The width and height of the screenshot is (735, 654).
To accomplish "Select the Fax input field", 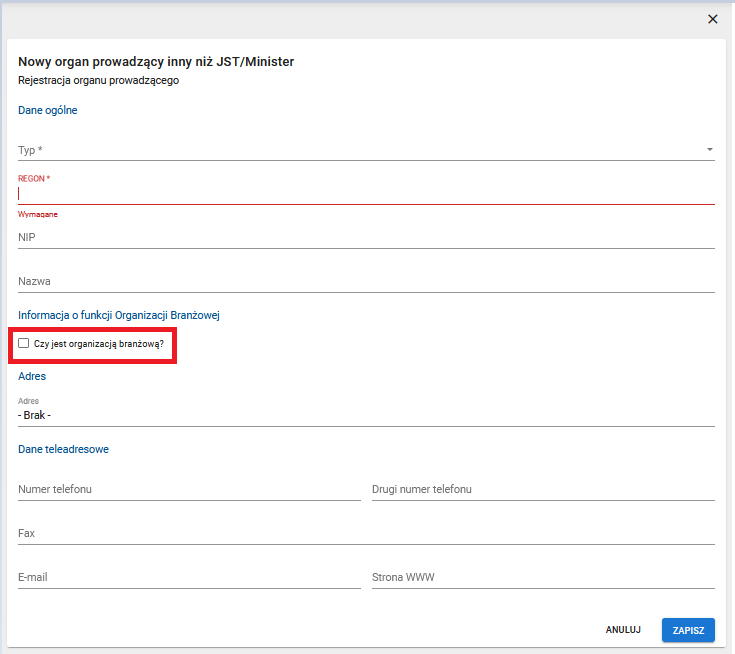I will coord(366,534).
